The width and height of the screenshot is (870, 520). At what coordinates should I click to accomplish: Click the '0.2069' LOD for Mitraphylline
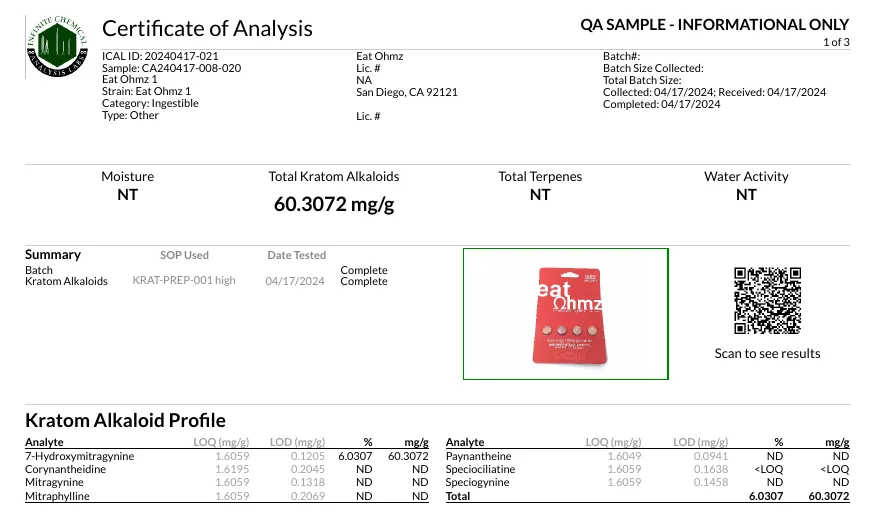308,496
